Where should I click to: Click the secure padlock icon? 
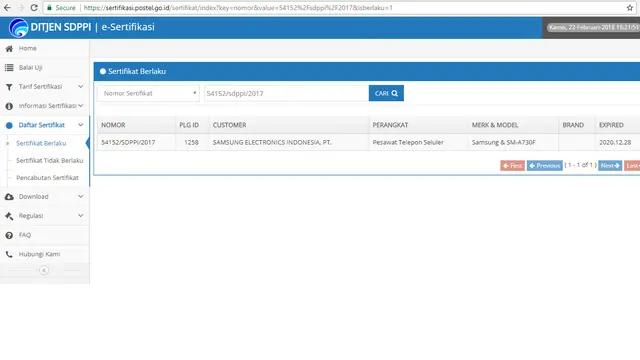coord(49,8)
